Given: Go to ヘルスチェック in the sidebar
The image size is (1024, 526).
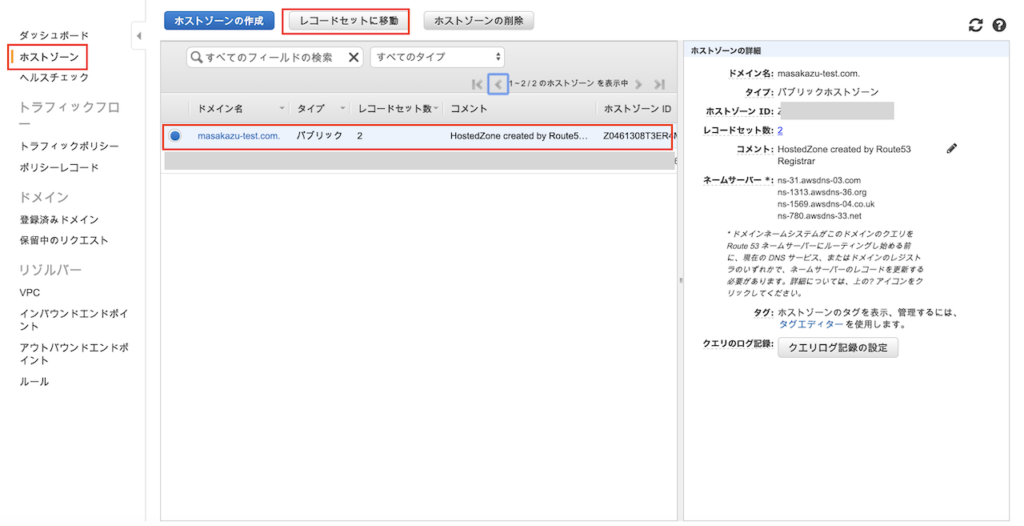Looking at the screenshot, I should coord(54,77).
